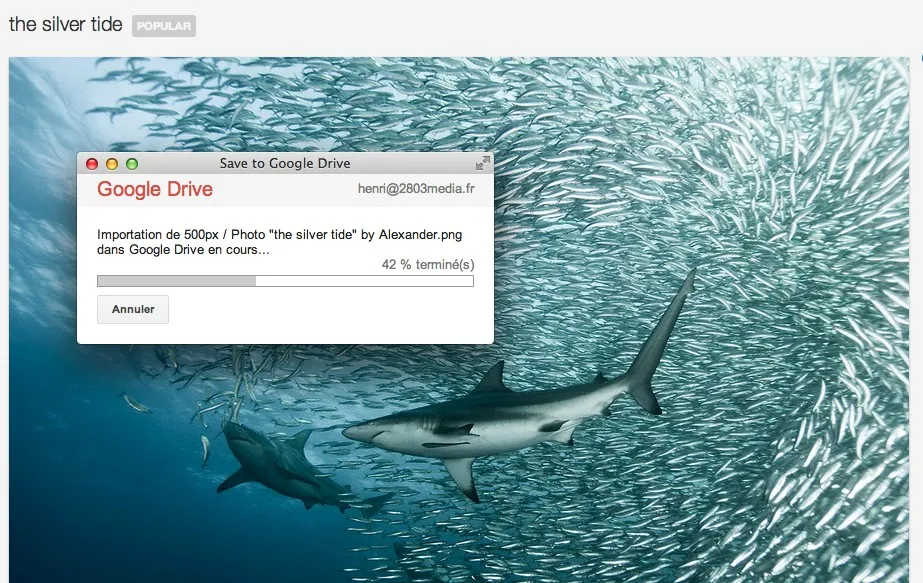This screenshot has width=923, height=583.
Task: Click the Google Drive logo text
Action: coord(155,189)
